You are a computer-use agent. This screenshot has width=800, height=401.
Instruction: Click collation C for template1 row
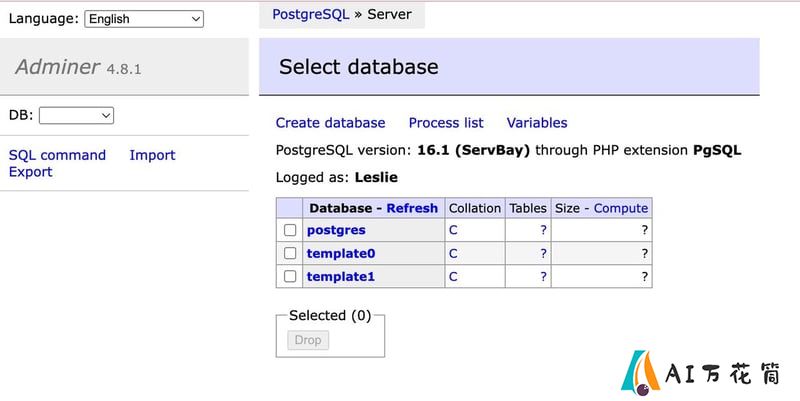point(453,277)
